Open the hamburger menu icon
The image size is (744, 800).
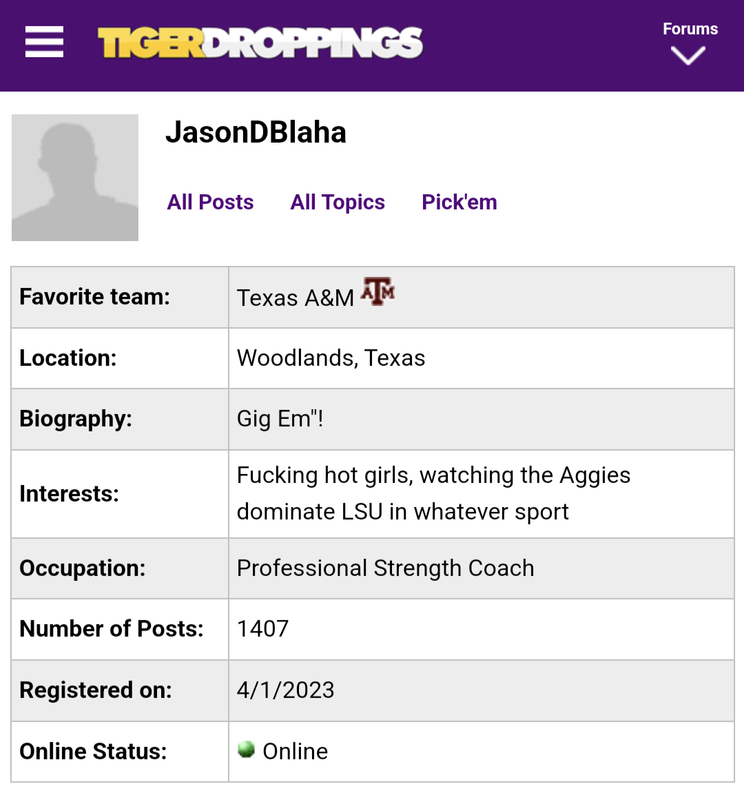click(x=44, y=42)
